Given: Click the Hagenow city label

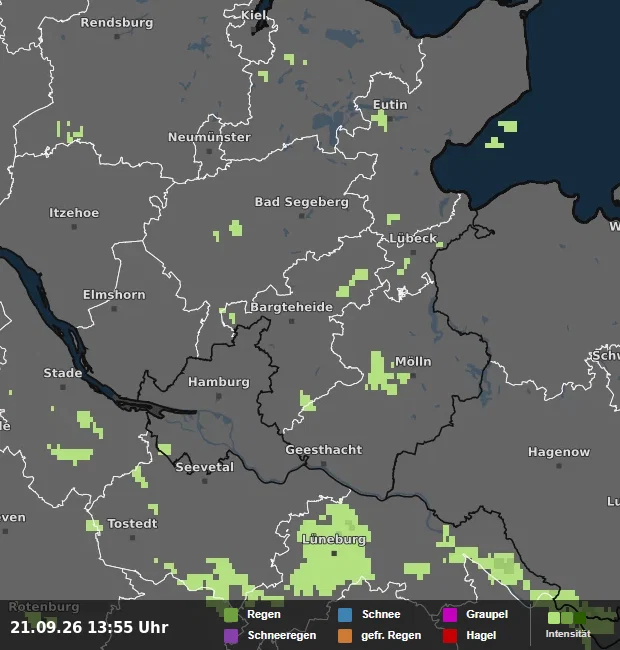Looking at the screenshot, I should point(559,452).
